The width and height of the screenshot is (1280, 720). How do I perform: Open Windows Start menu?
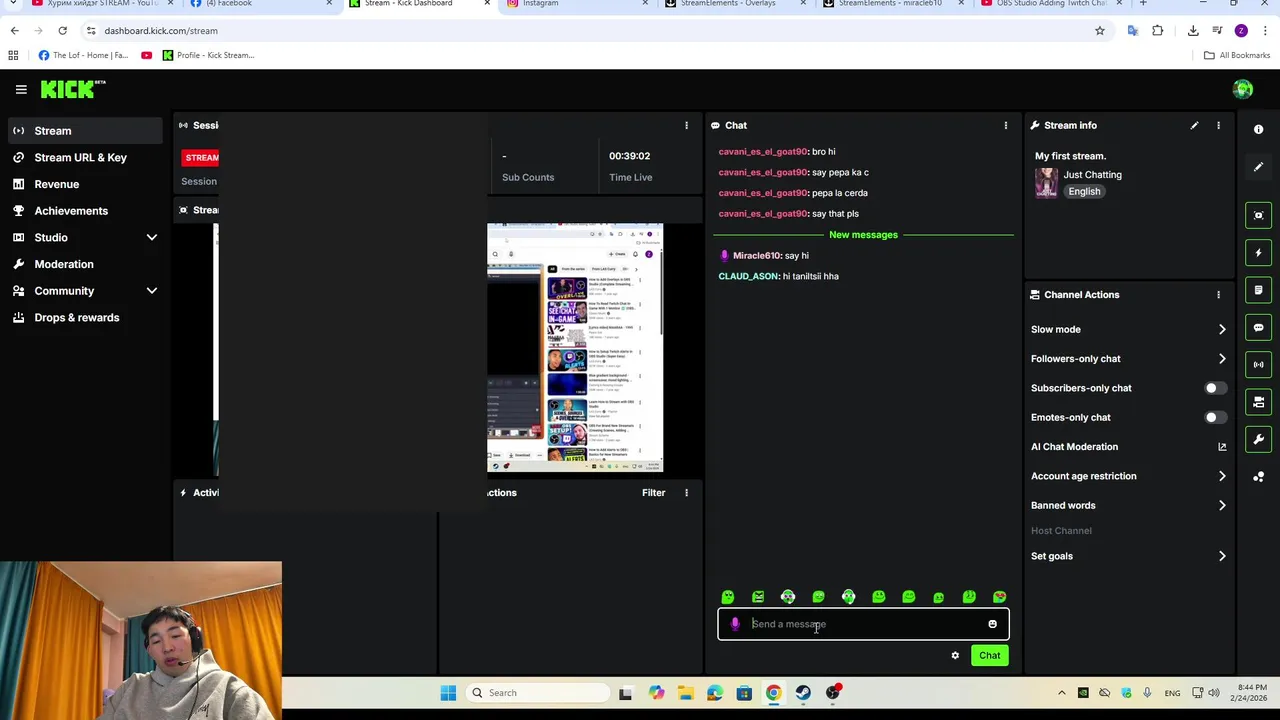[448, 693]
